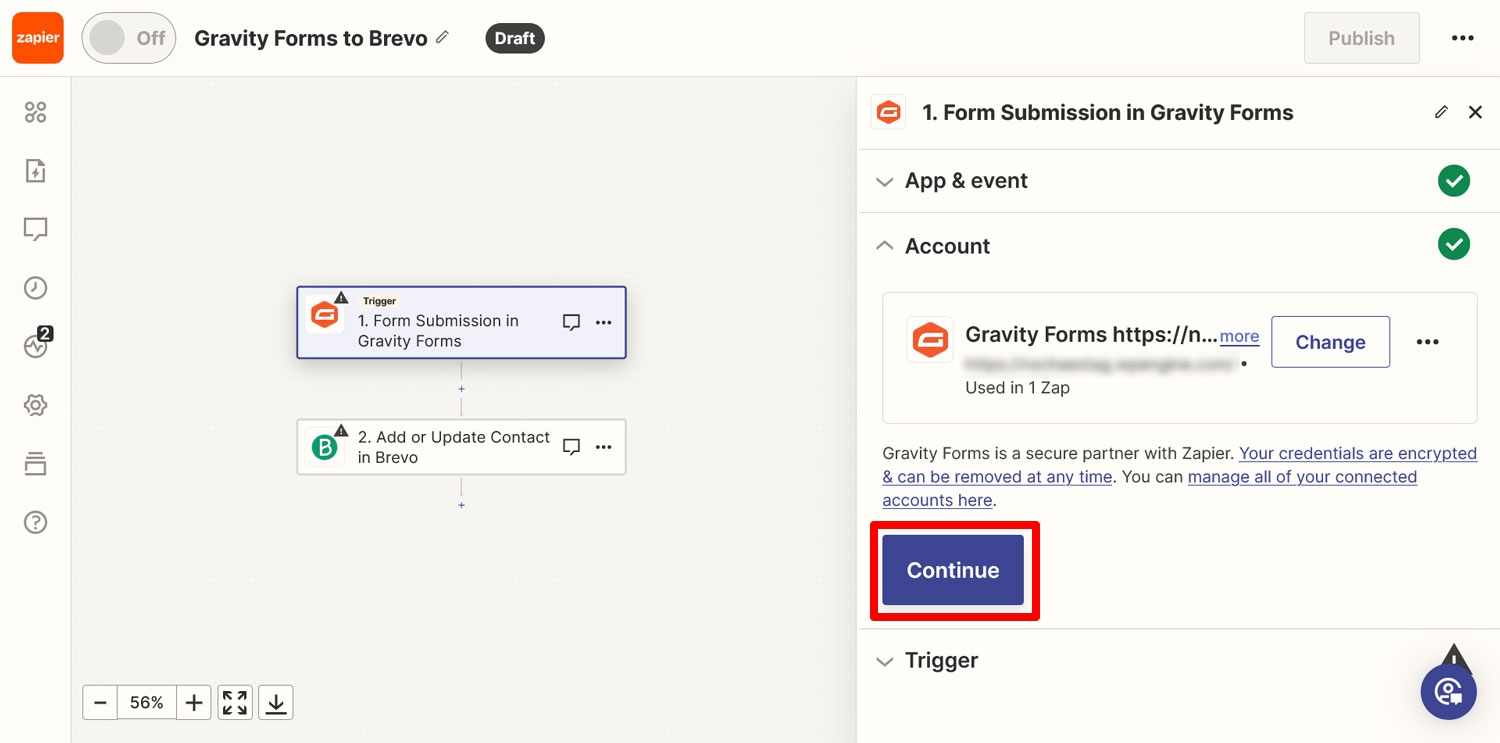Click the Brevo icon on step 2
This screenshot has width=1500, height=743.
click(324, 446)
